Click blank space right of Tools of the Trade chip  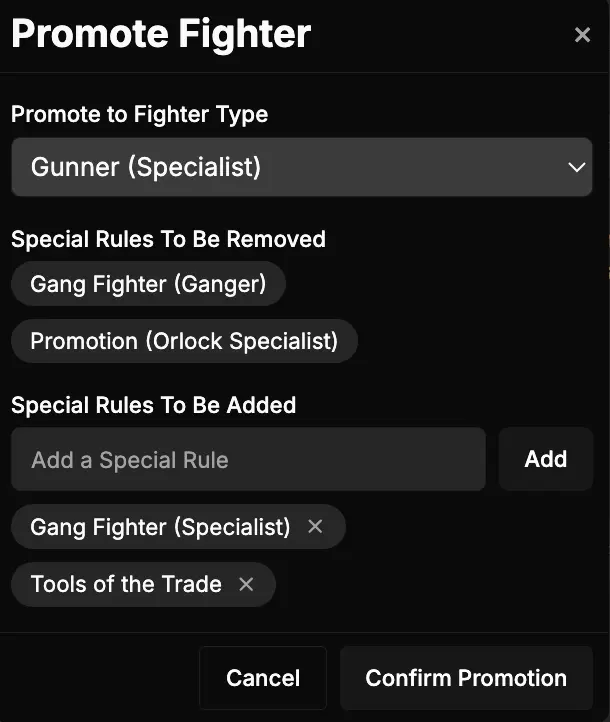tap(430, 584)
